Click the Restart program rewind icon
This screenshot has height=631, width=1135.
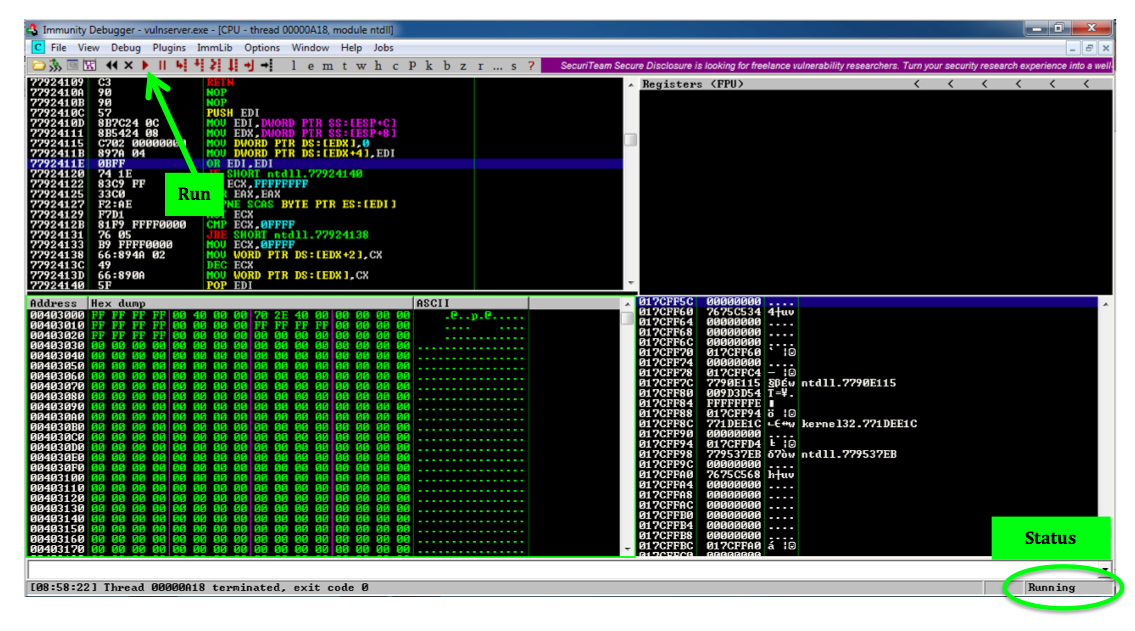click(x=111, y=66)
